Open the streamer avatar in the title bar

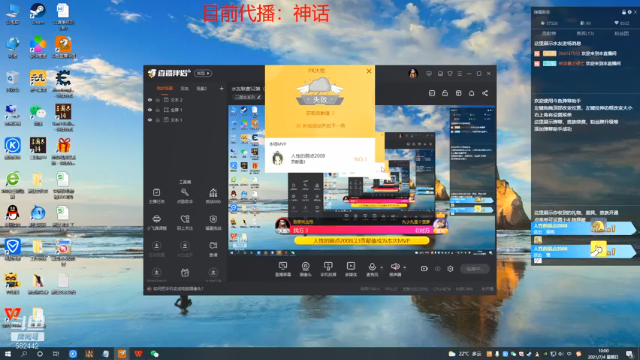[413, 73]
